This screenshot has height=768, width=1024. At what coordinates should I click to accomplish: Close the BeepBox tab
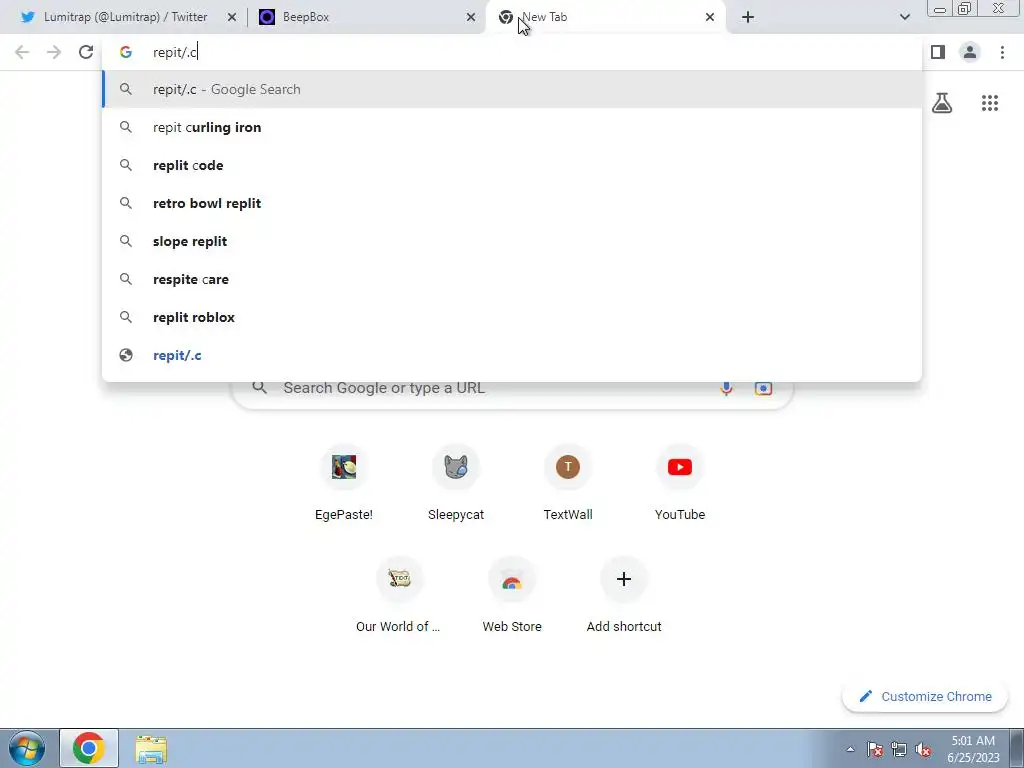point(471,17)
